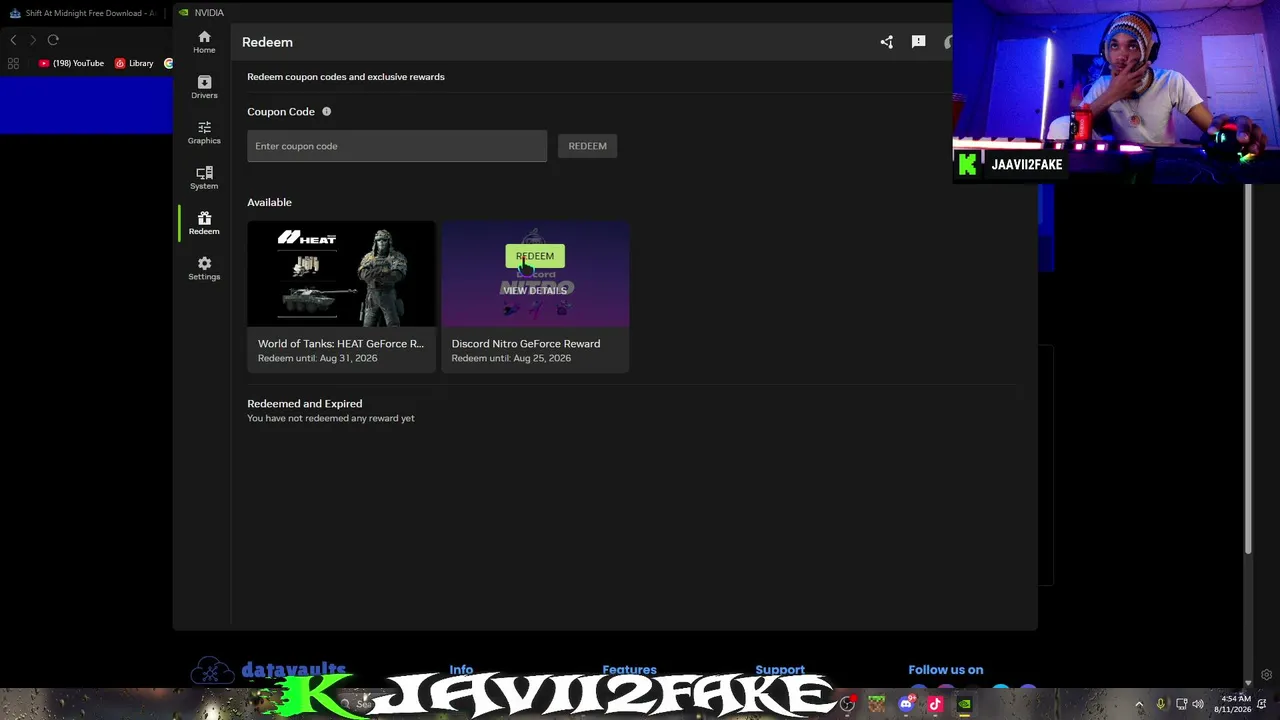Click the browser scrollbar down arrow

(x=1248, y=681)
